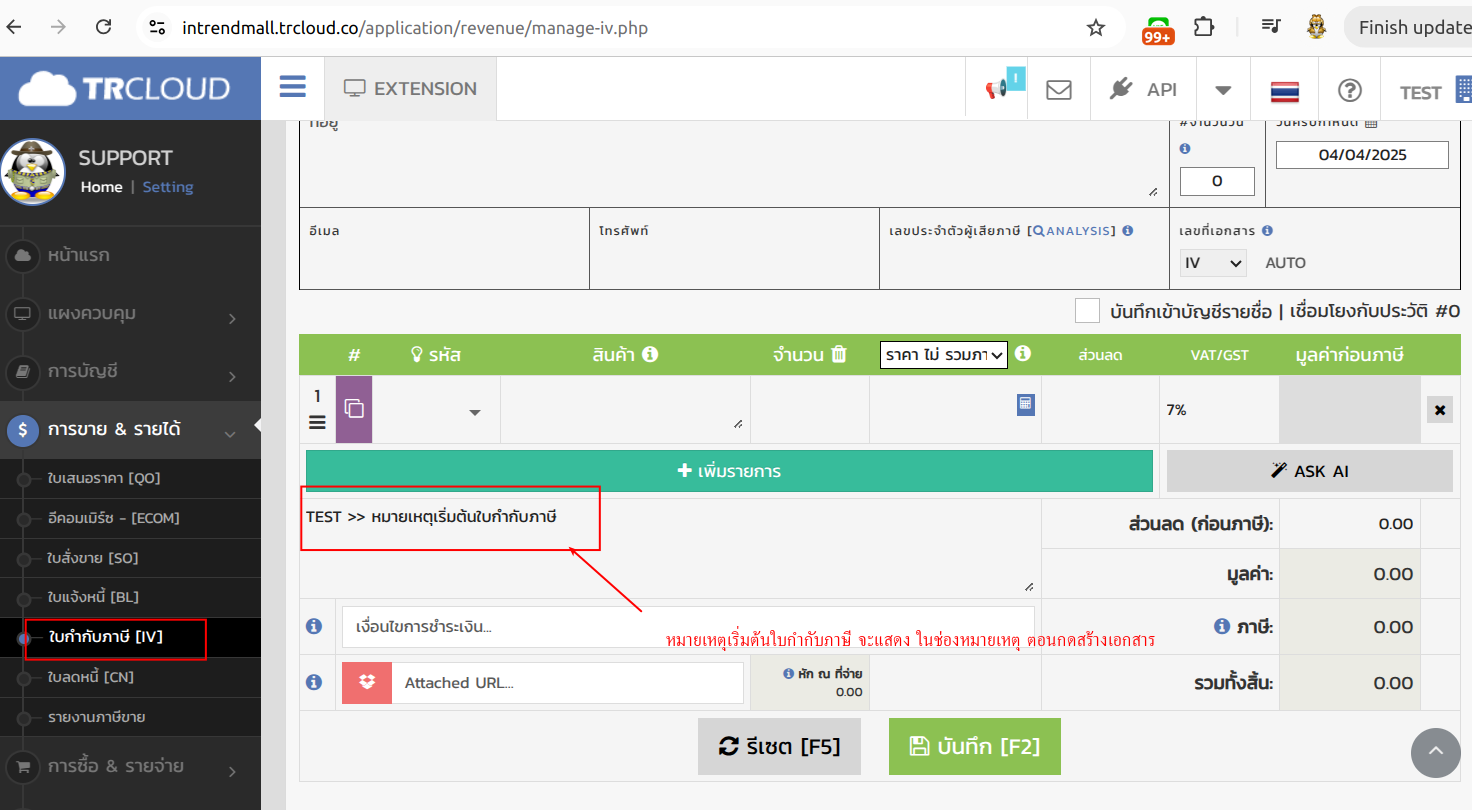1472x810 pixels.
Task: Open the help question mark icon
Action: click(x=1350, y=90)
